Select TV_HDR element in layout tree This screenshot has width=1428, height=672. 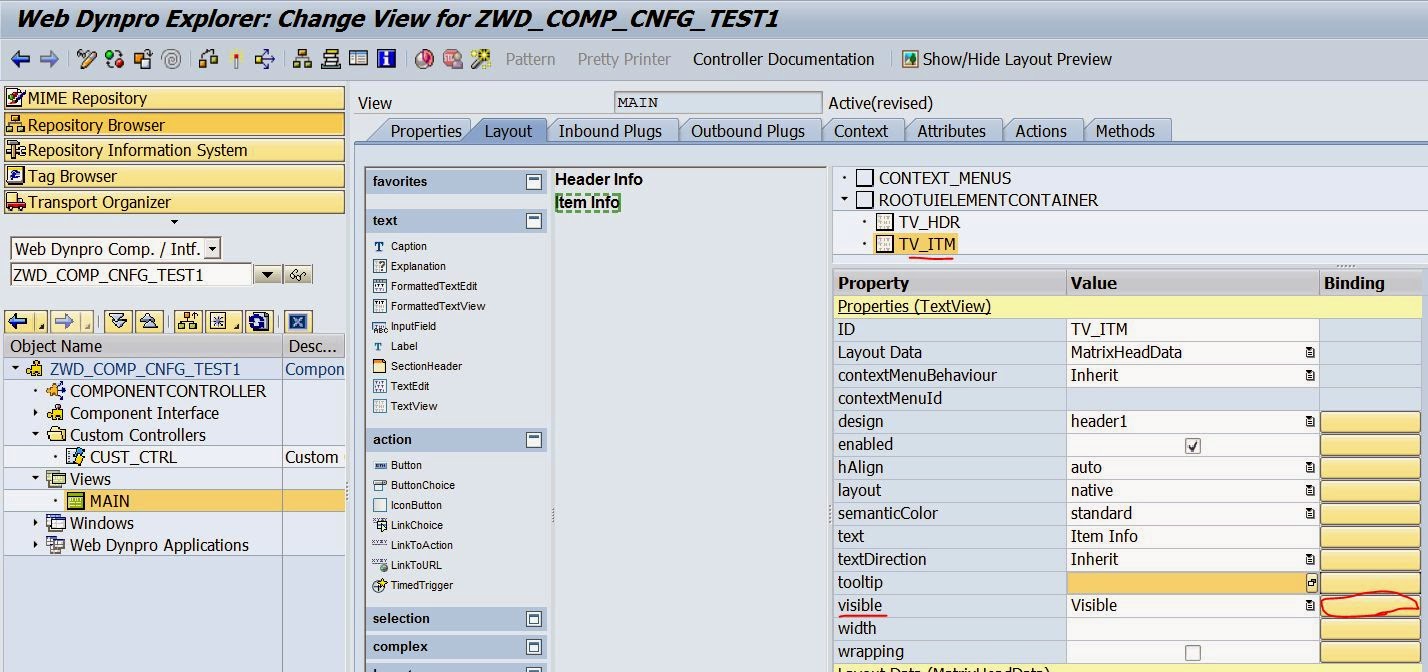pos(928,222)
